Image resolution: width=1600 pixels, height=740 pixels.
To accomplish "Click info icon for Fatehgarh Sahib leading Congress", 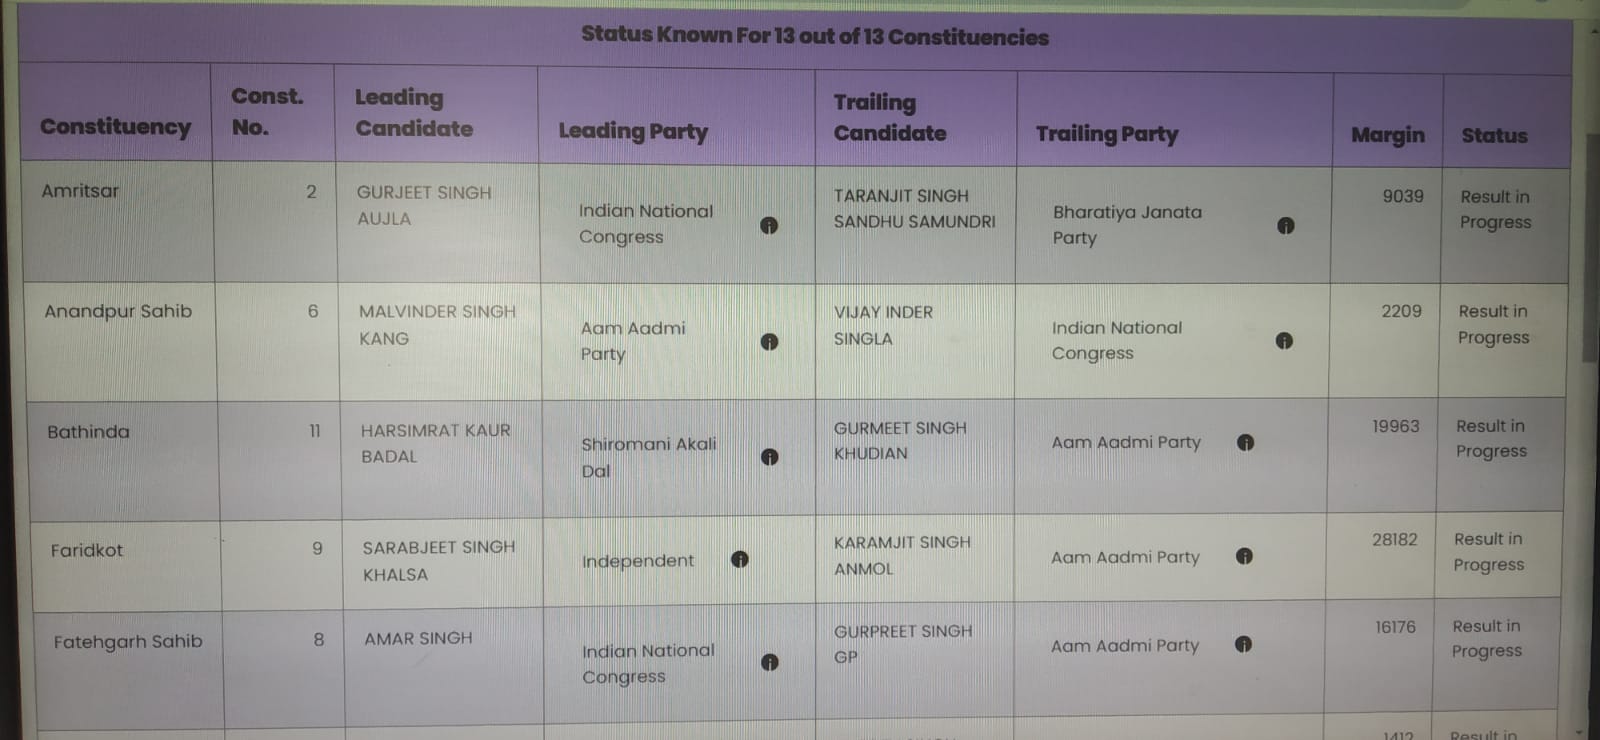I will point(769,662).
